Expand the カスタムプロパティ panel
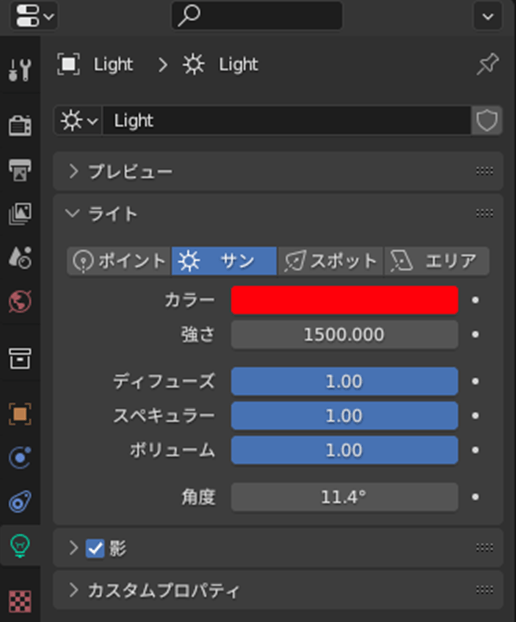Viewport: 516px width, 622px height. (x=74, y=590)
